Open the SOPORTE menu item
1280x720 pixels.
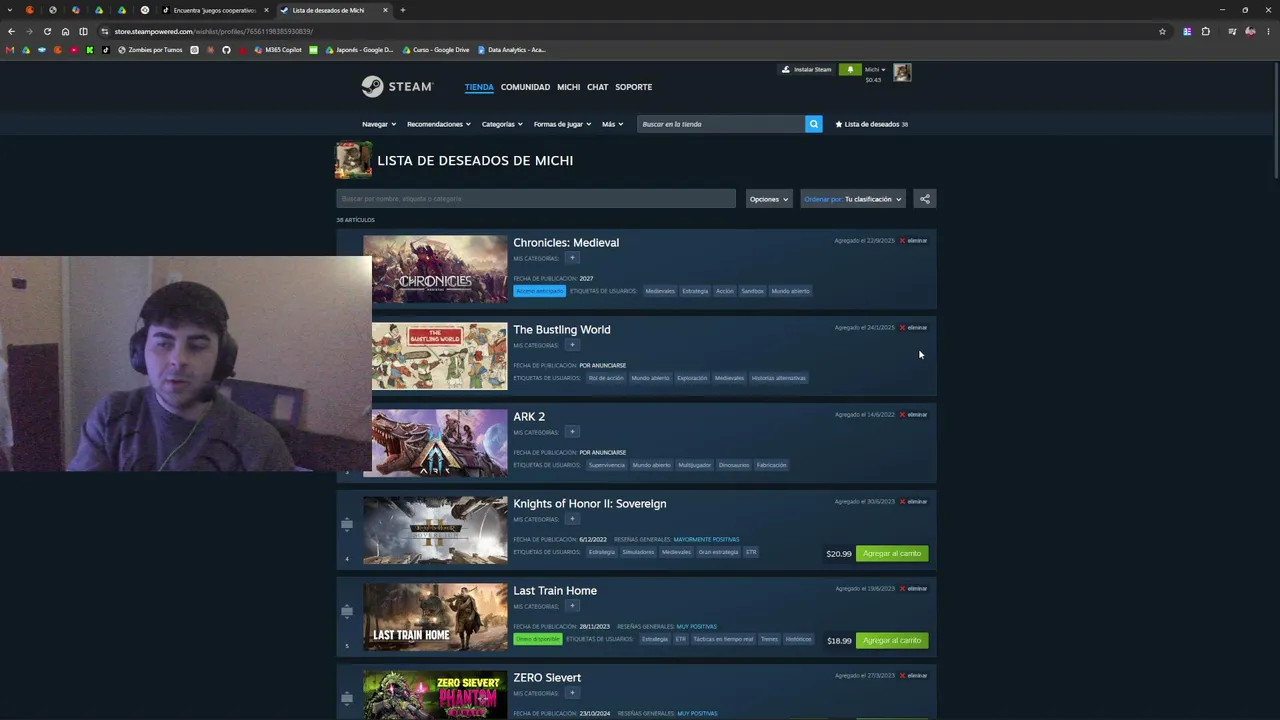point(633,87)
